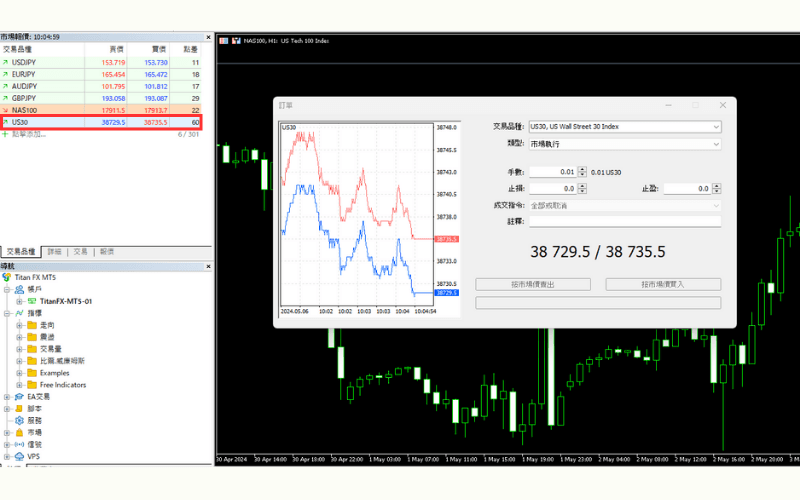Viewport: 800px width, 500px height.
Task: Click the 信號 signals icon in Navigator
Action: pos(20,444)
